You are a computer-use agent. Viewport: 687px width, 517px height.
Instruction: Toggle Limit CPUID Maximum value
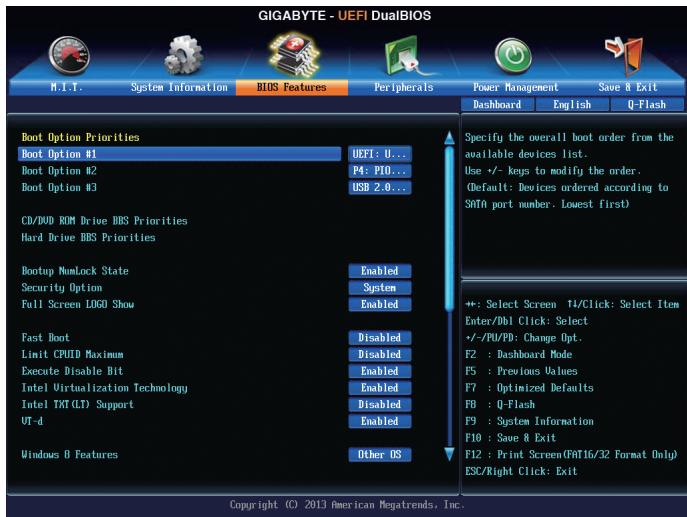pyautogui.click(x=380, y=354)
